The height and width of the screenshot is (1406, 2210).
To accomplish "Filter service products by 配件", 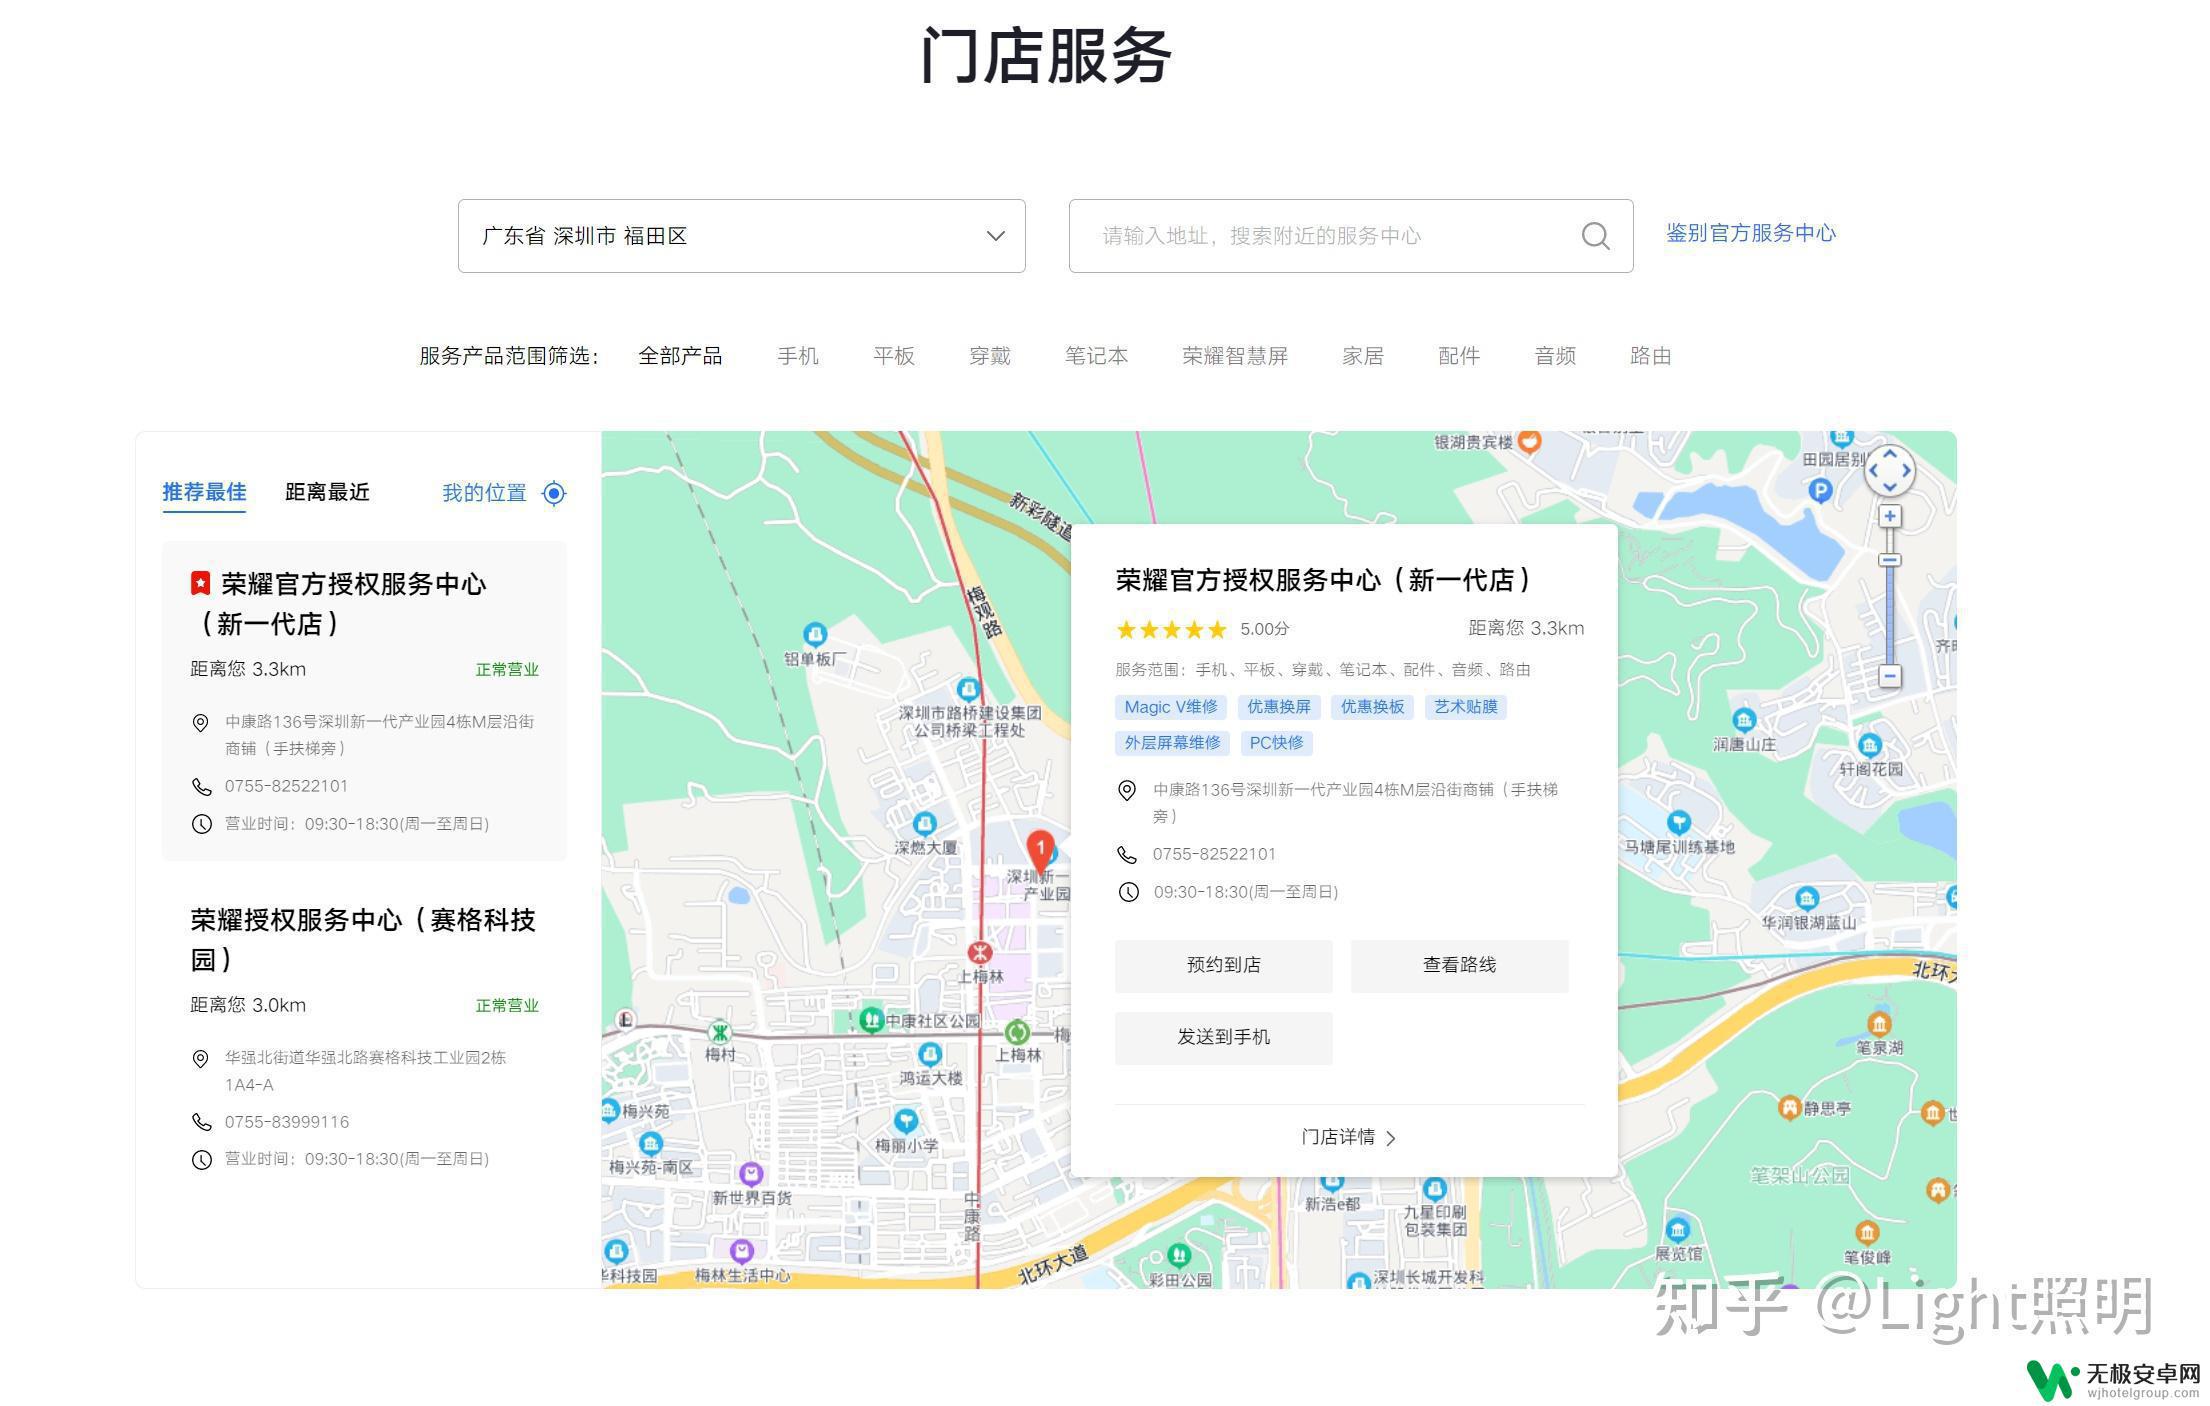I will 1458,356.
